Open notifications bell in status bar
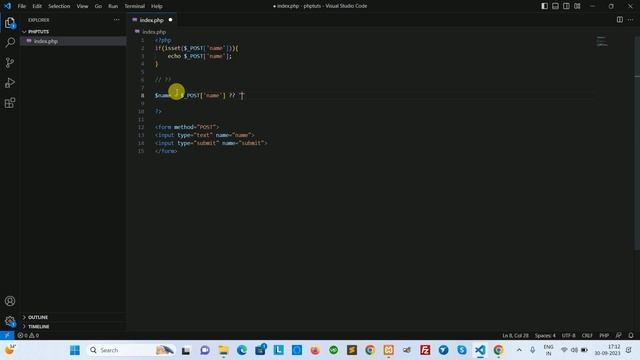640x360 pixels. (x=631, y=335)
